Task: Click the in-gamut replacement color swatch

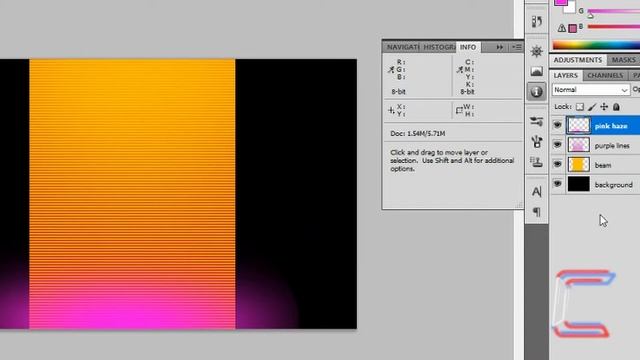Action: pos(573,28)
